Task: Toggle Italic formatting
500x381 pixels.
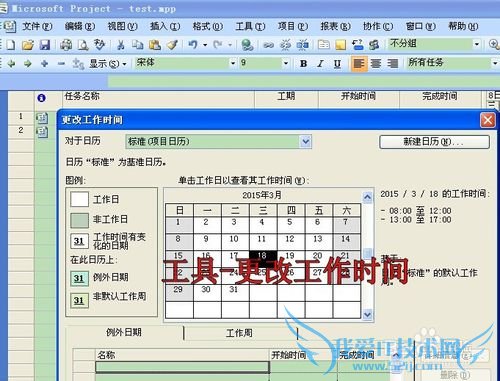Action: [320, 63]
